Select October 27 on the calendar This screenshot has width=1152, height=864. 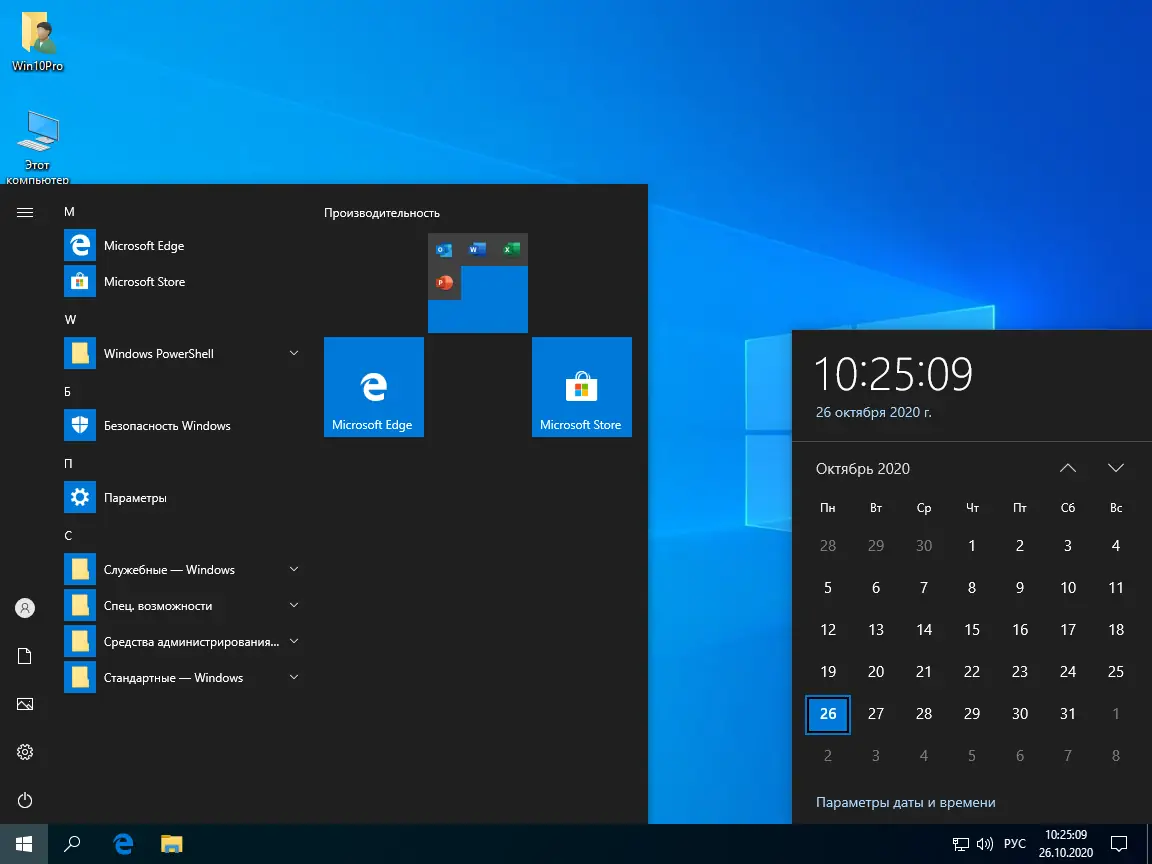[x=876, y=714]
